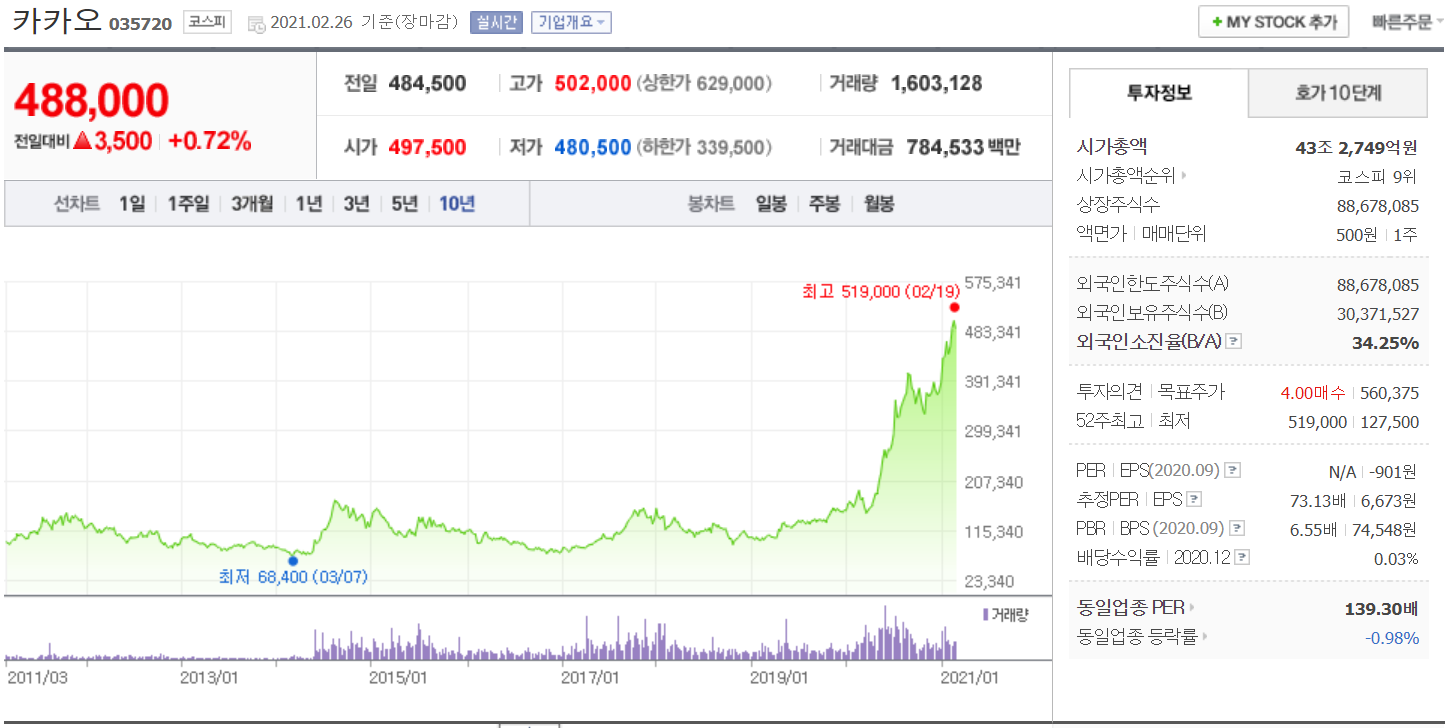
Task: Click the current price 488,000
Action: tap(92, 101)
